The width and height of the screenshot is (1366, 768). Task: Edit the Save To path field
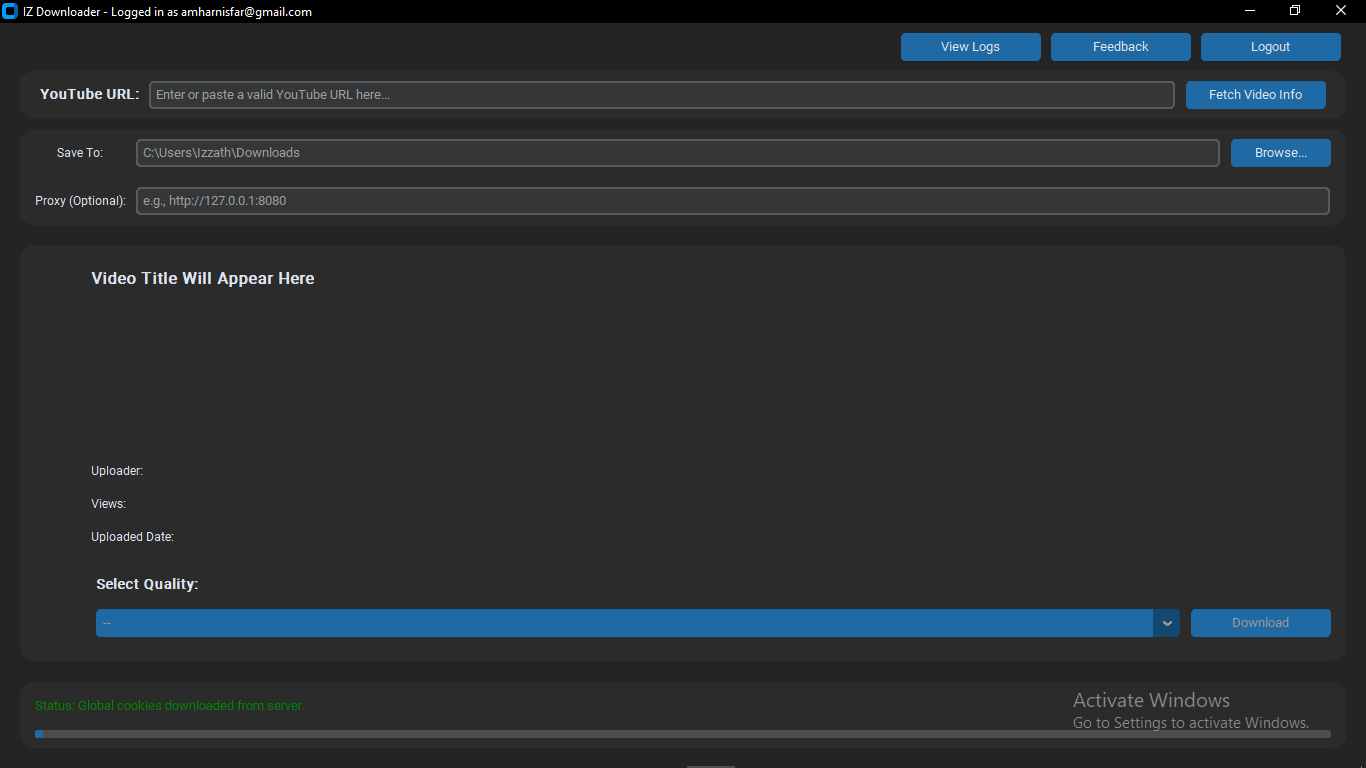pyautogui.click(x=676, y=152)
